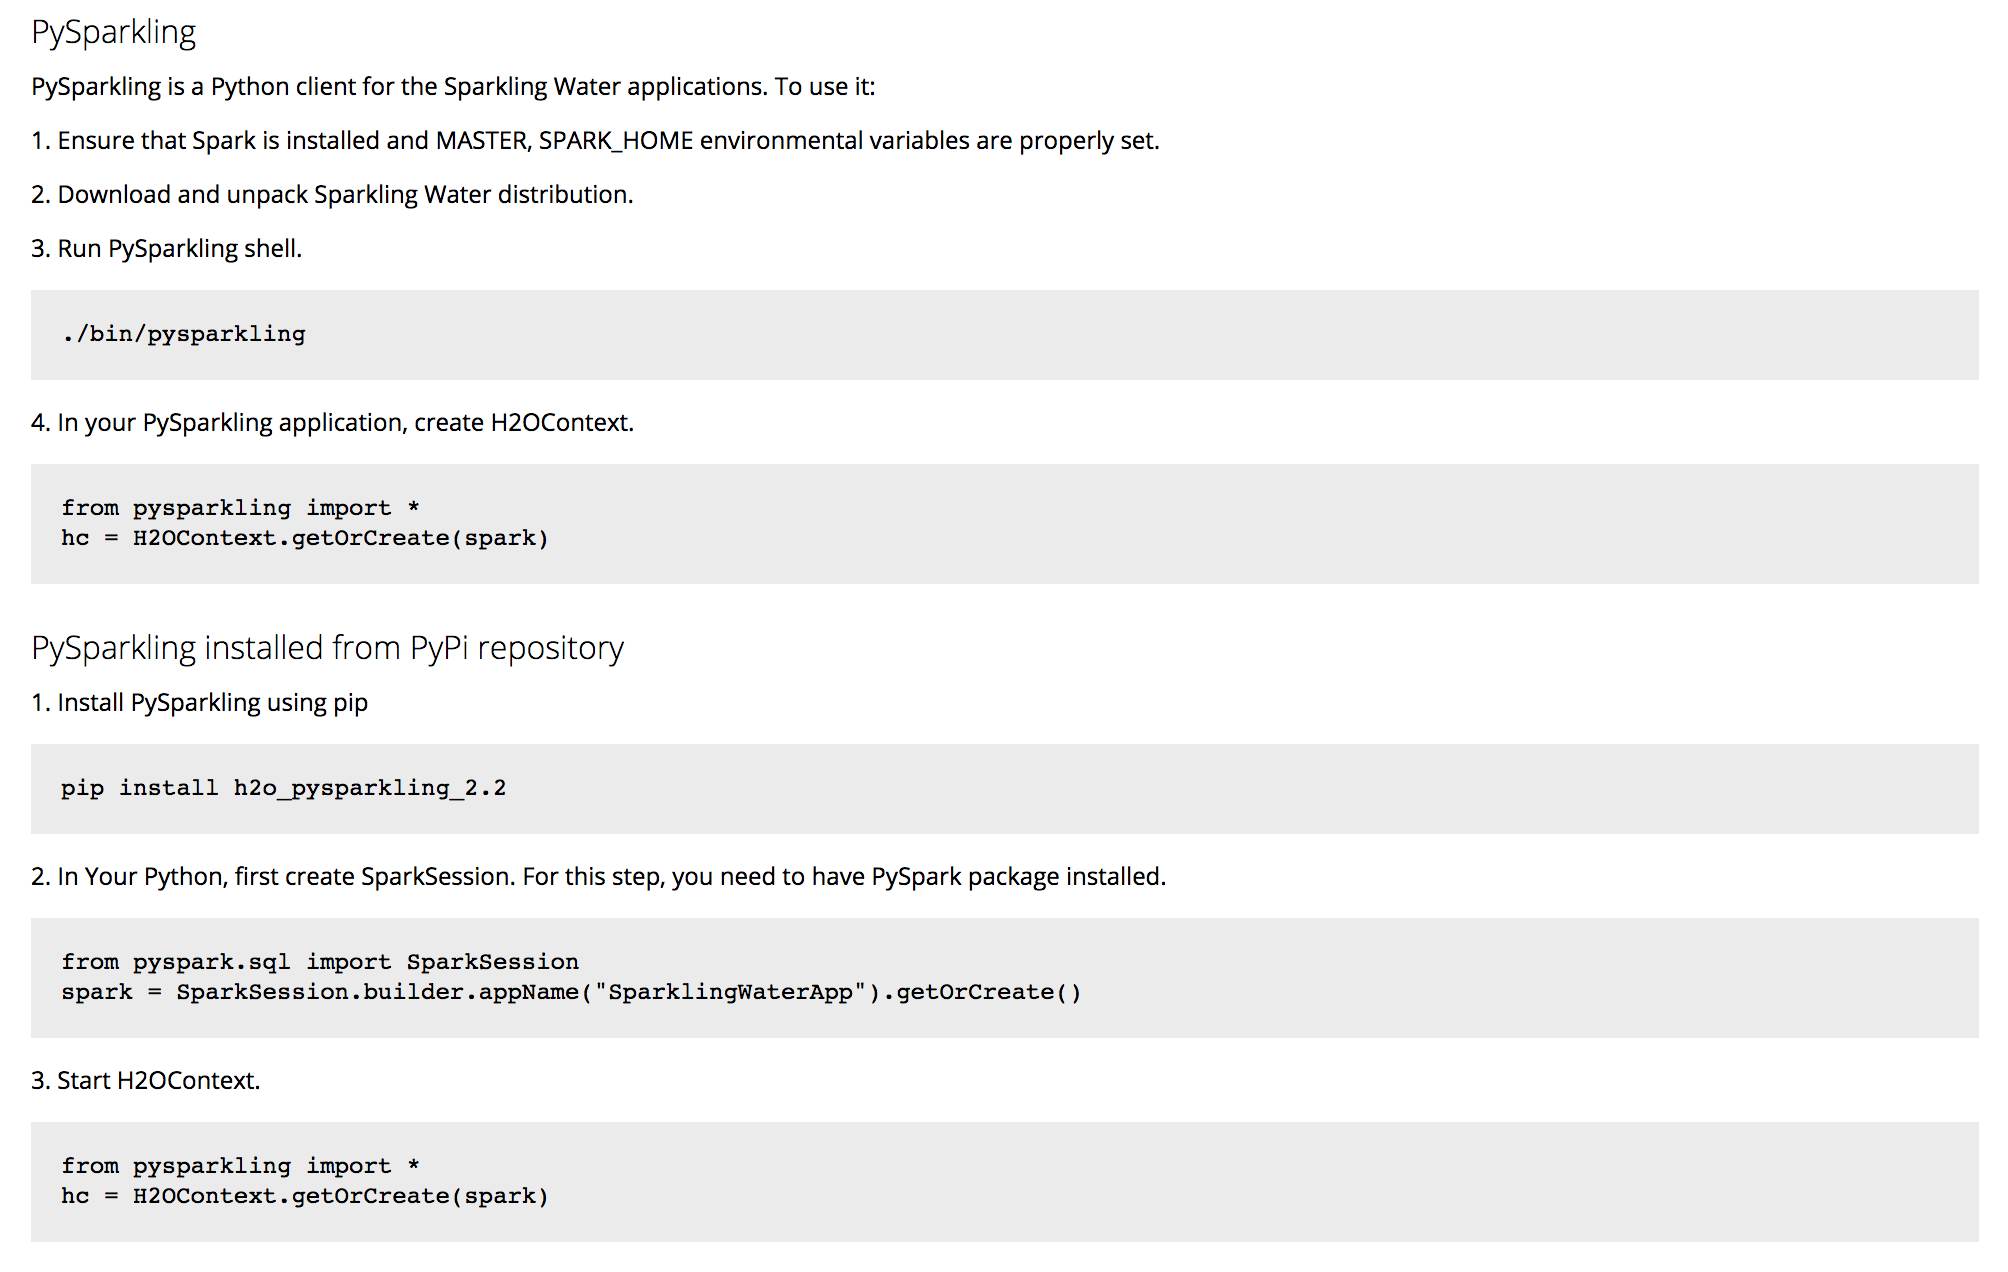Viewport: 2008px width, 1272px height.
Task: Click the 'Run PySparkling shell' step text
Action: click(166, 249)
